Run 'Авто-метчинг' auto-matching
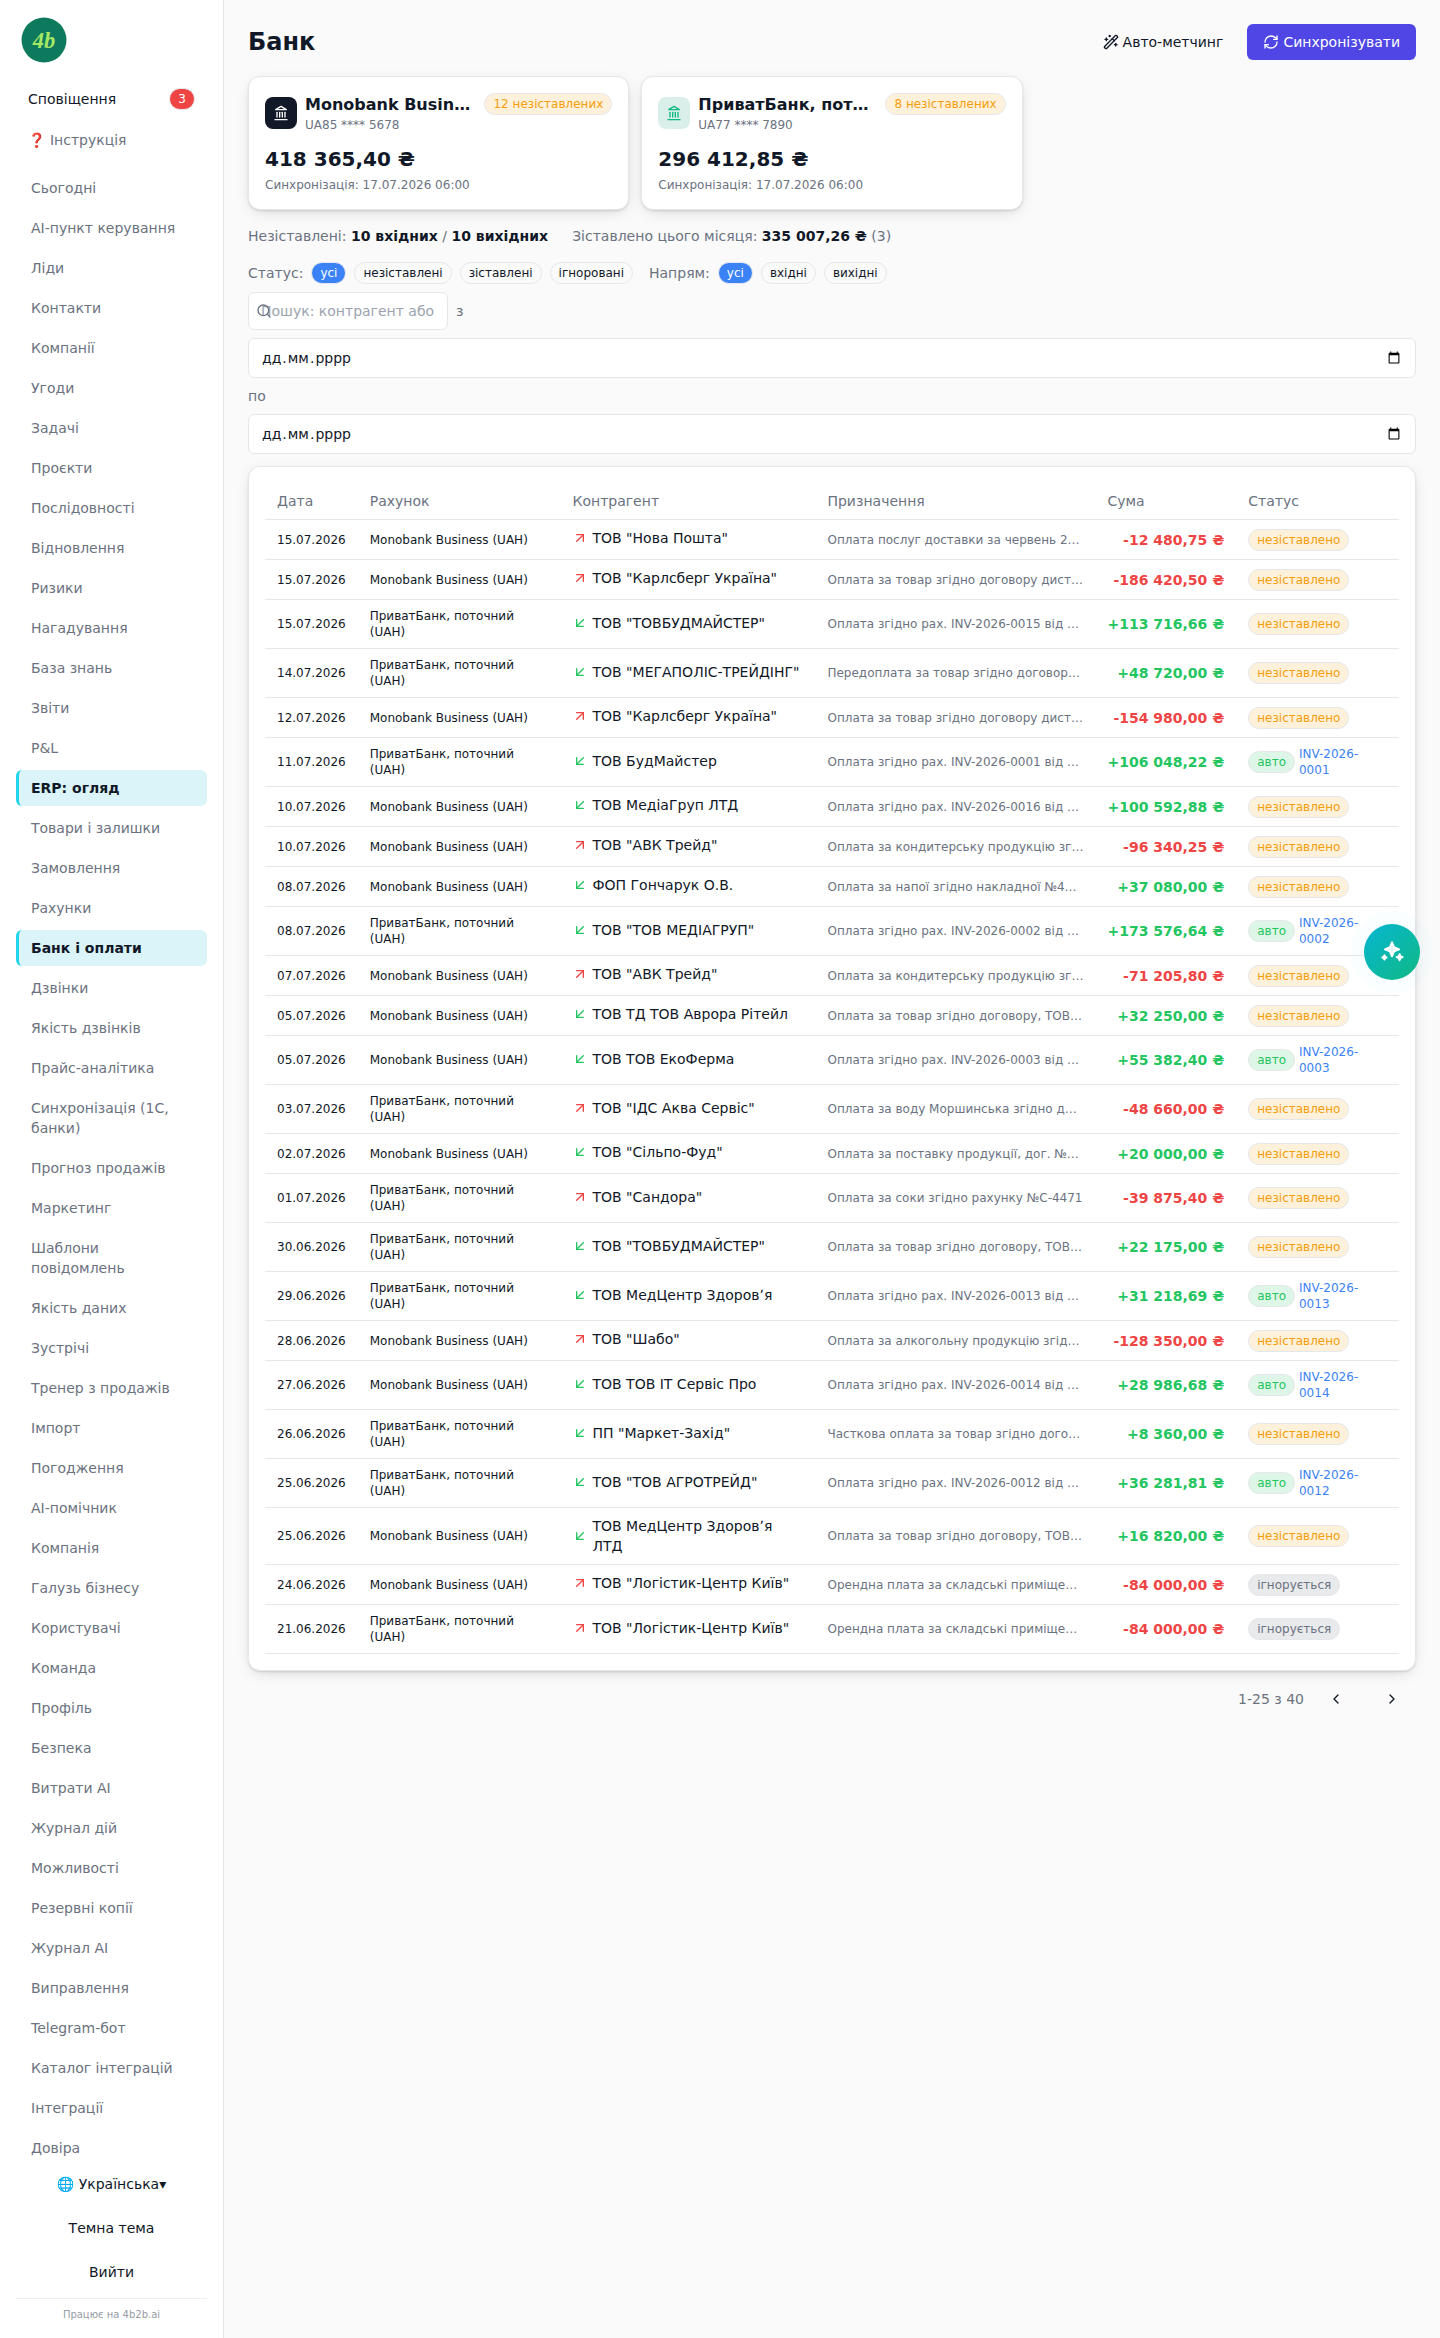1440x2338 pixels. 1163,42
